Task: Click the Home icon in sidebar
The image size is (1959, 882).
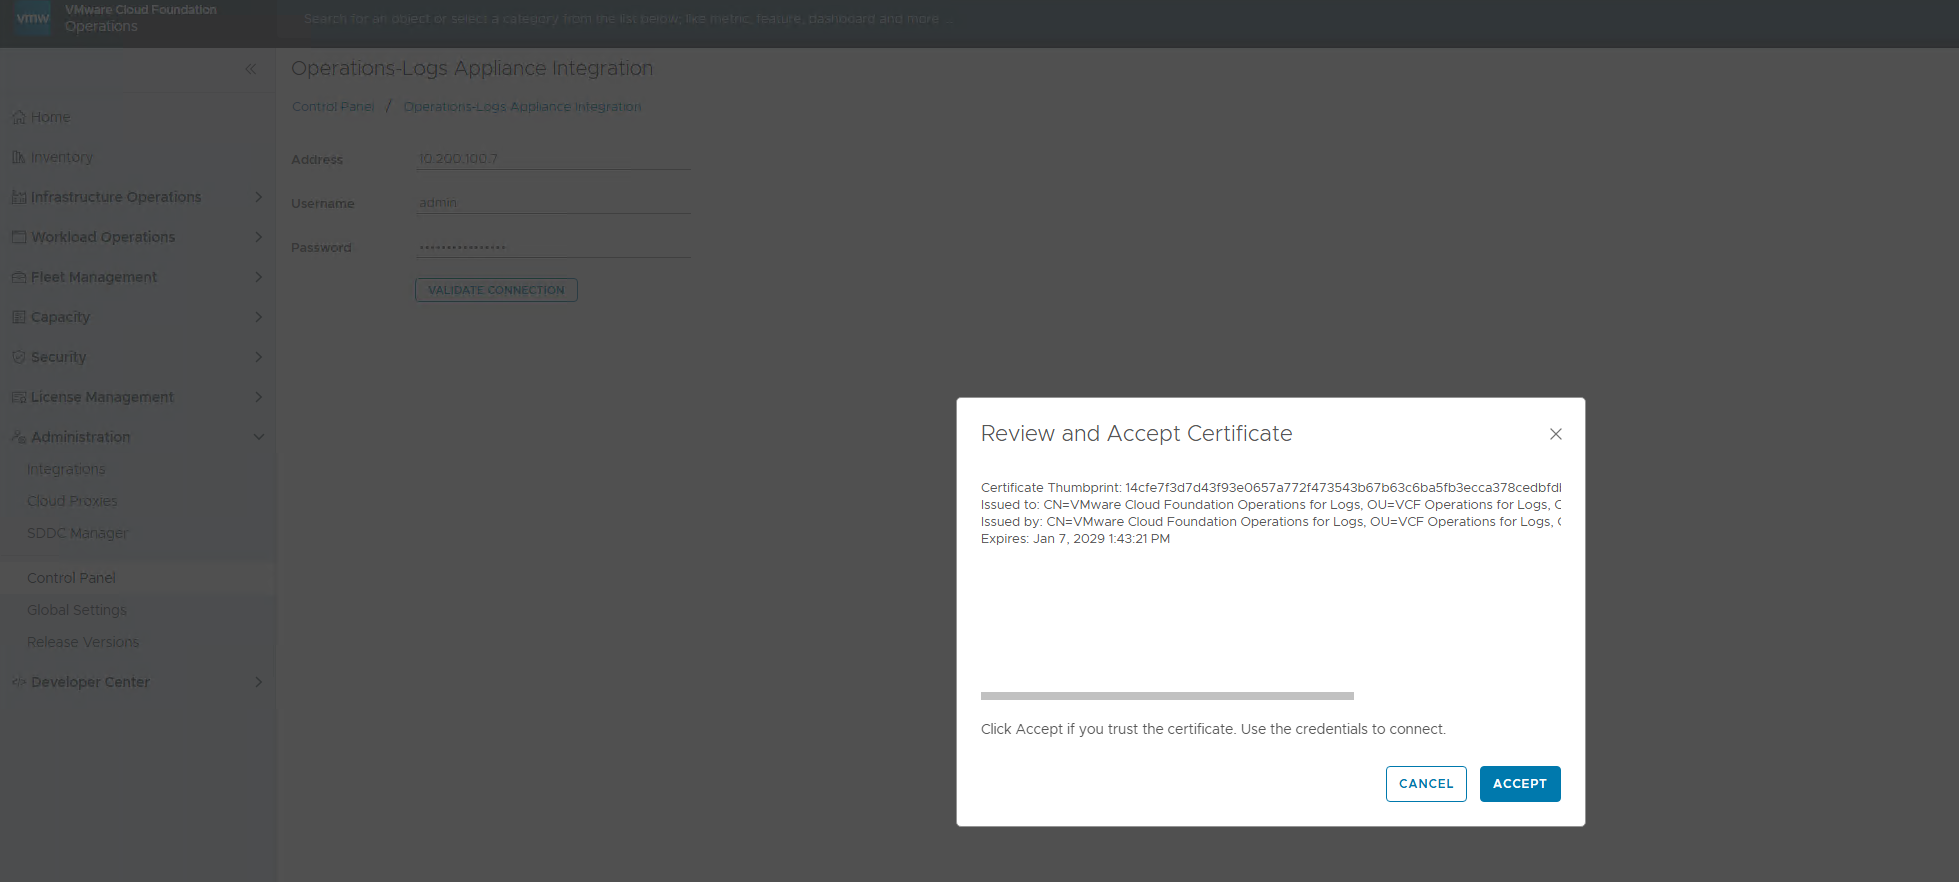Action: pyautogui.click(x=18, y=118)
